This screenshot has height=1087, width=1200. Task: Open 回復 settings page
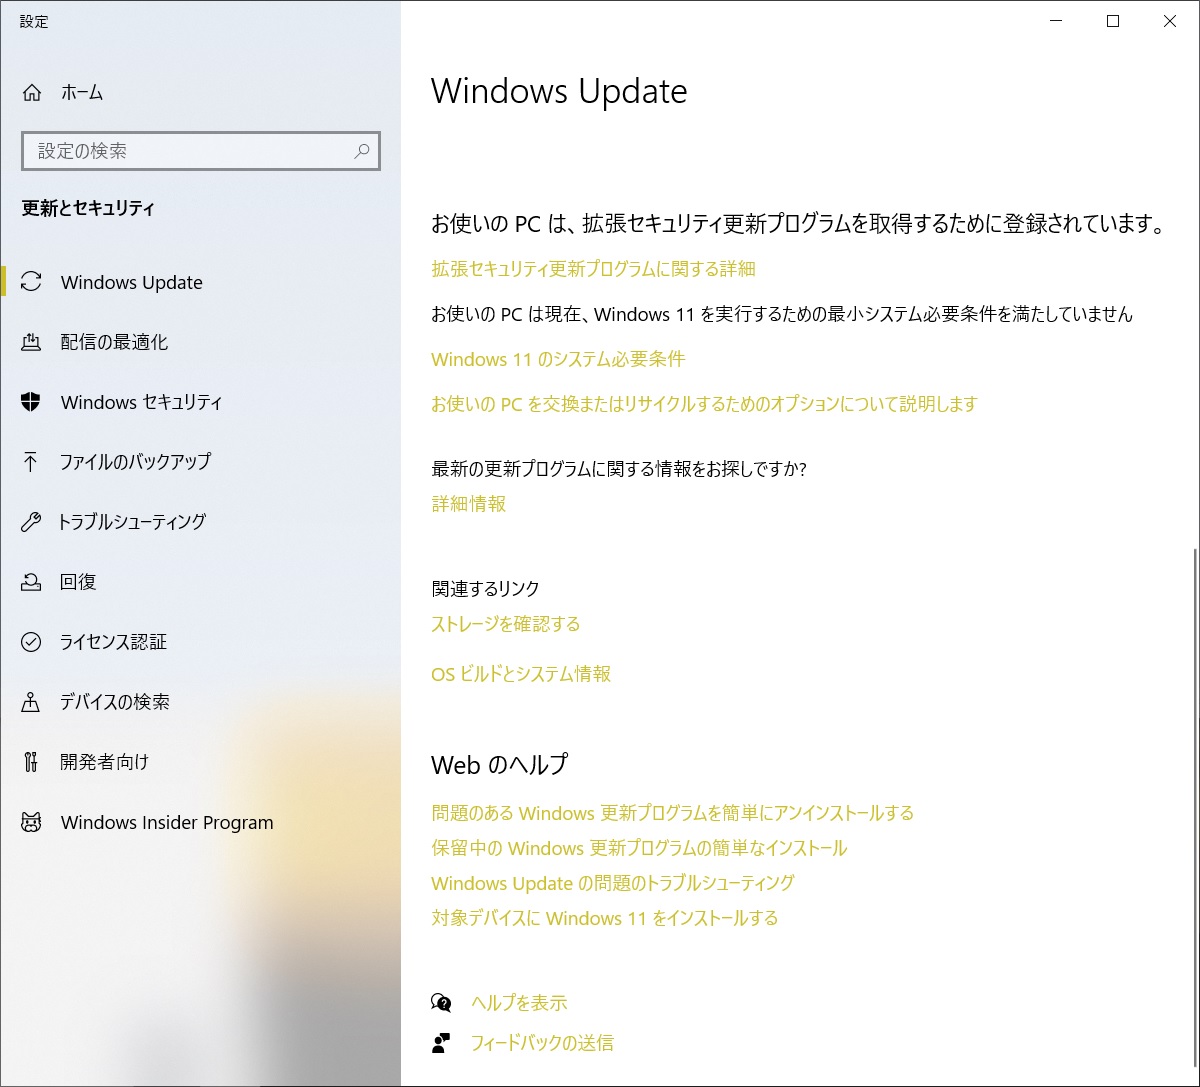pyautogui.click(x=200, y=582)
